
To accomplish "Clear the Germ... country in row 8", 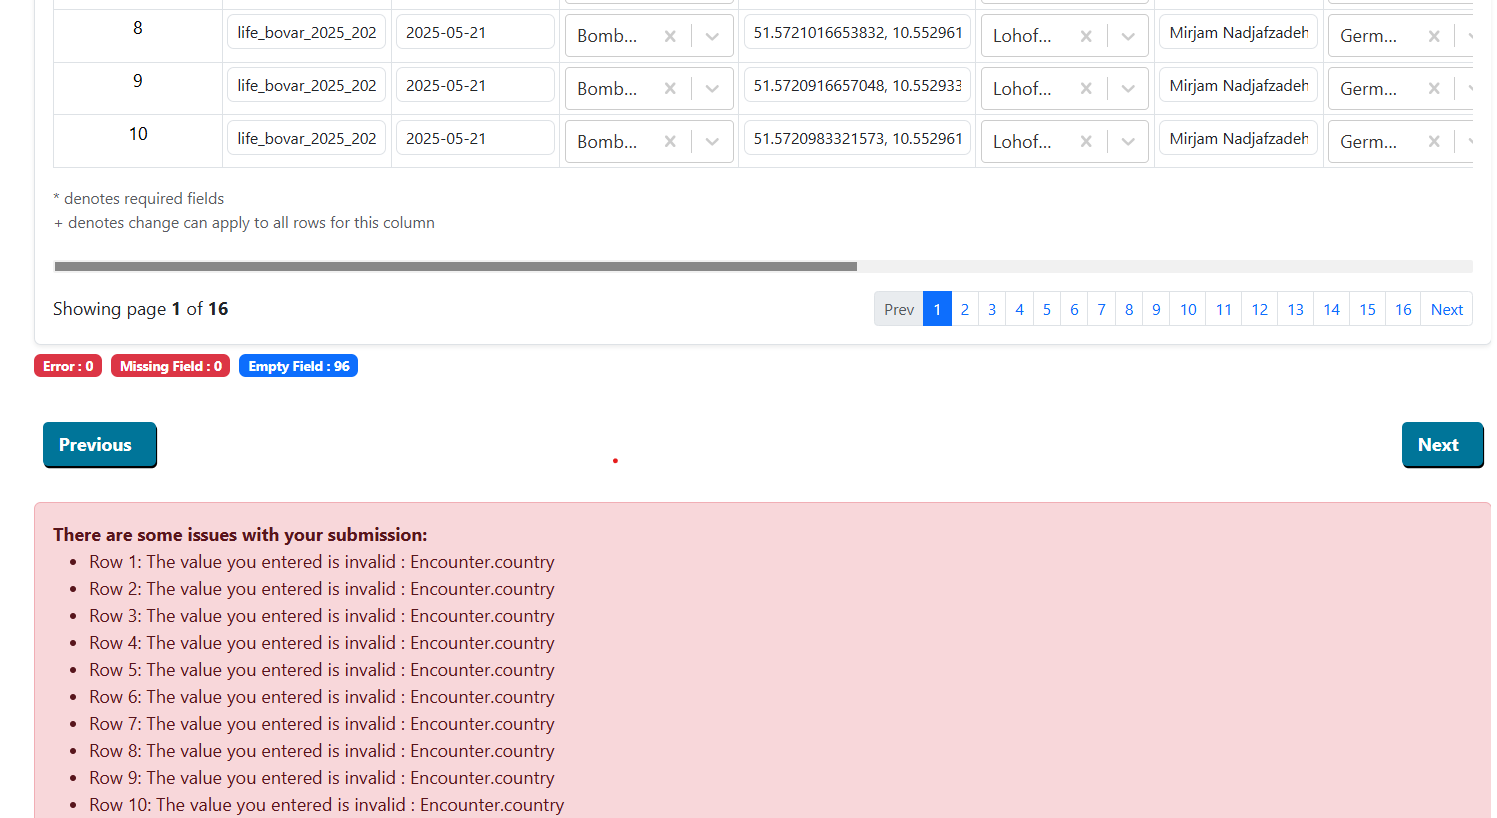I will coord(1433,36).
